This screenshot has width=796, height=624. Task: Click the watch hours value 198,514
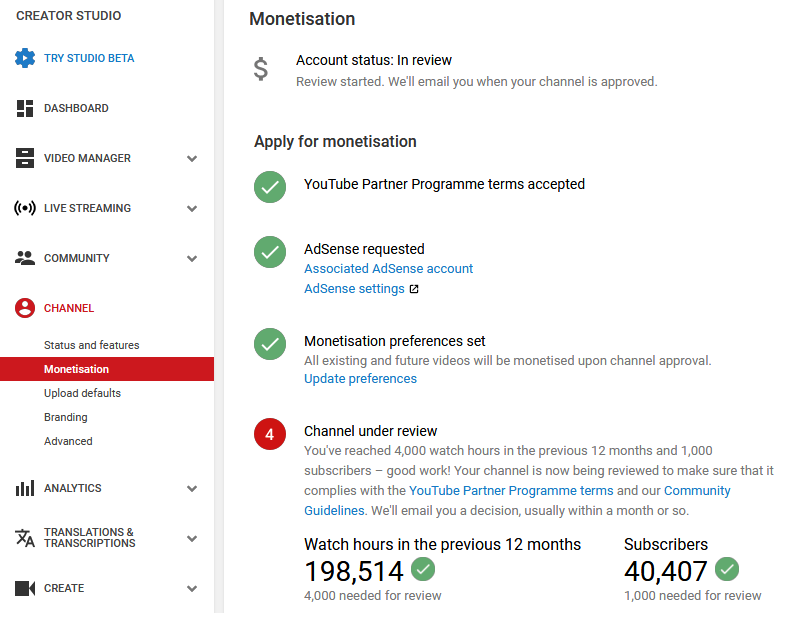click(x=354, y=572)
